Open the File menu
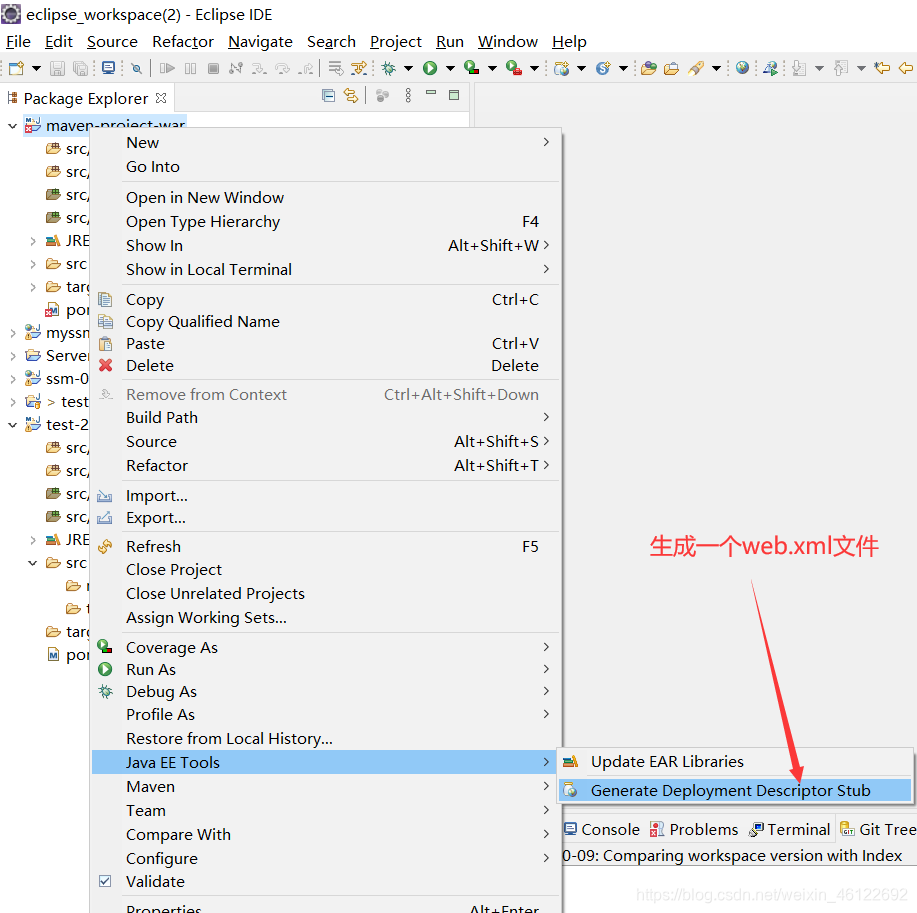This screenshot has width=917, height=913. (18, 42)
